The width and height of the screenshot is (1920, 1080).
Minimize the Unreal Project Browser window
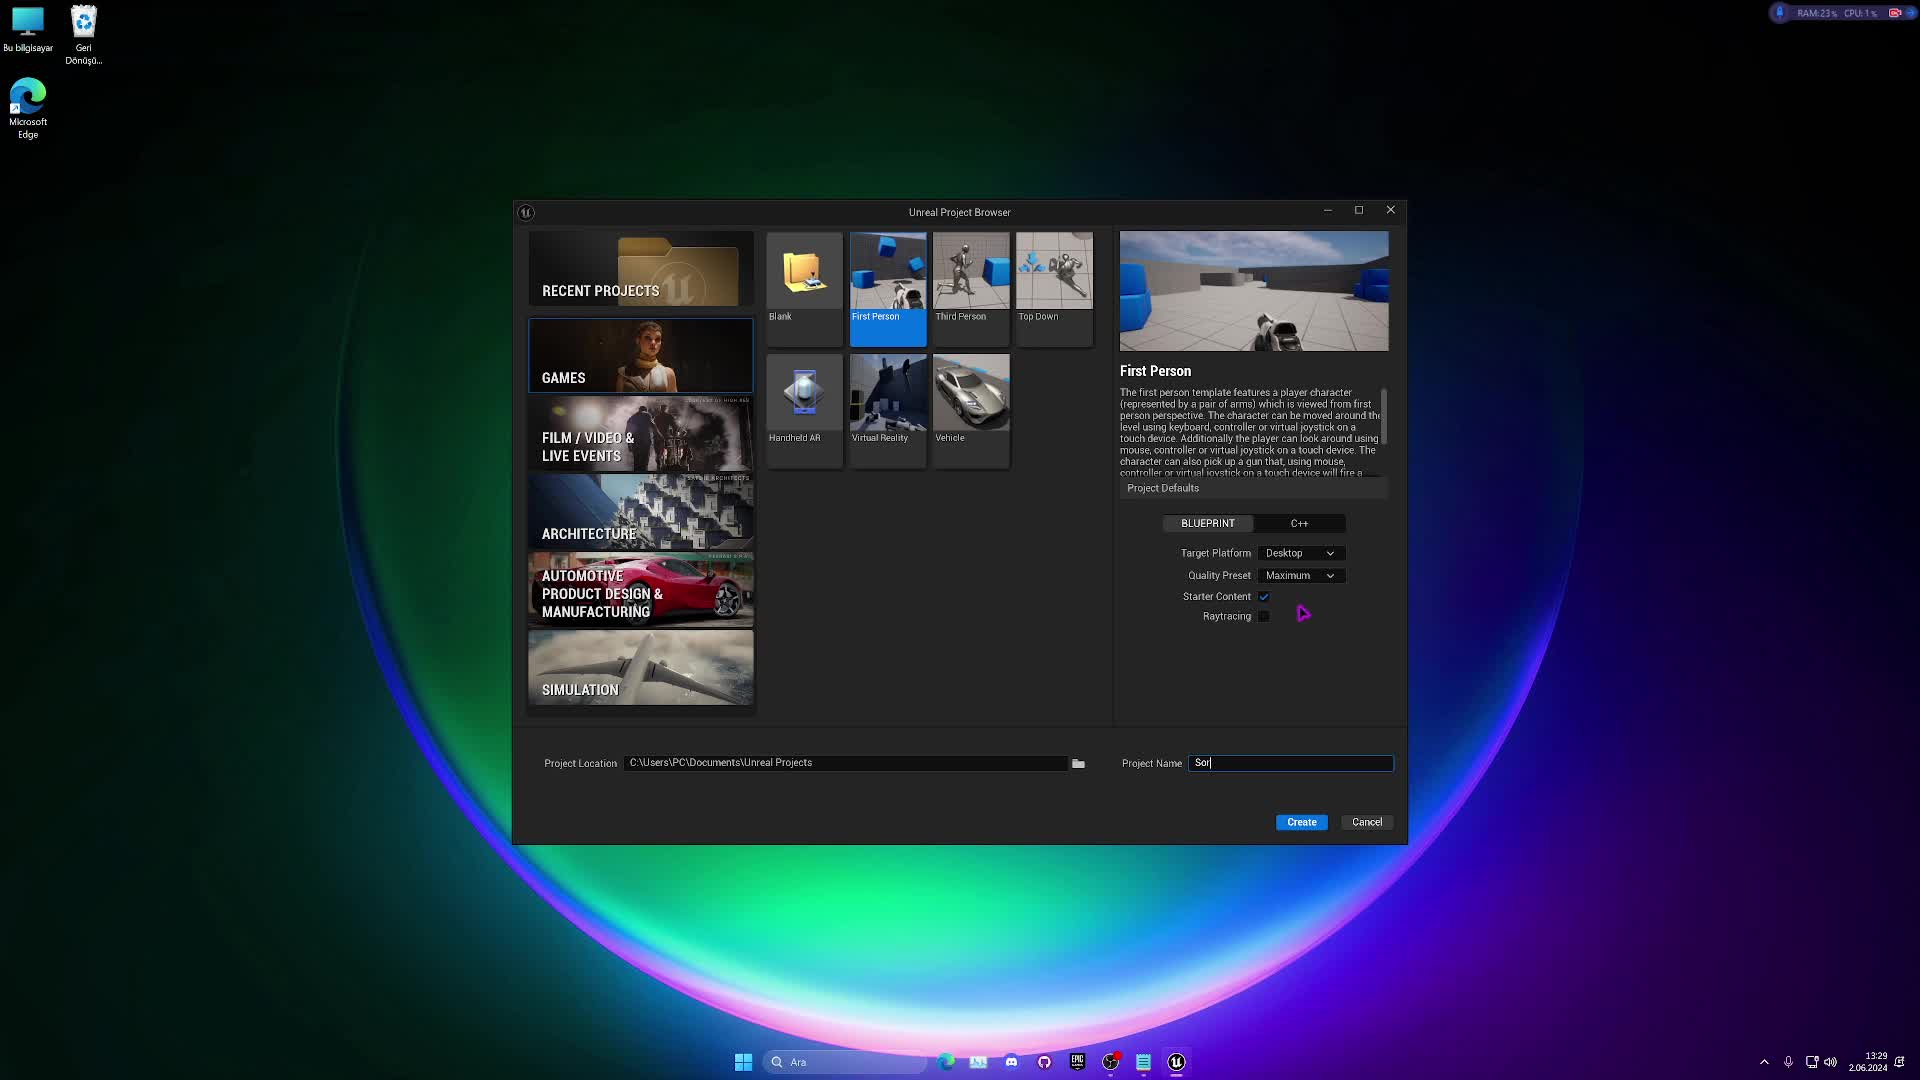1327,210
